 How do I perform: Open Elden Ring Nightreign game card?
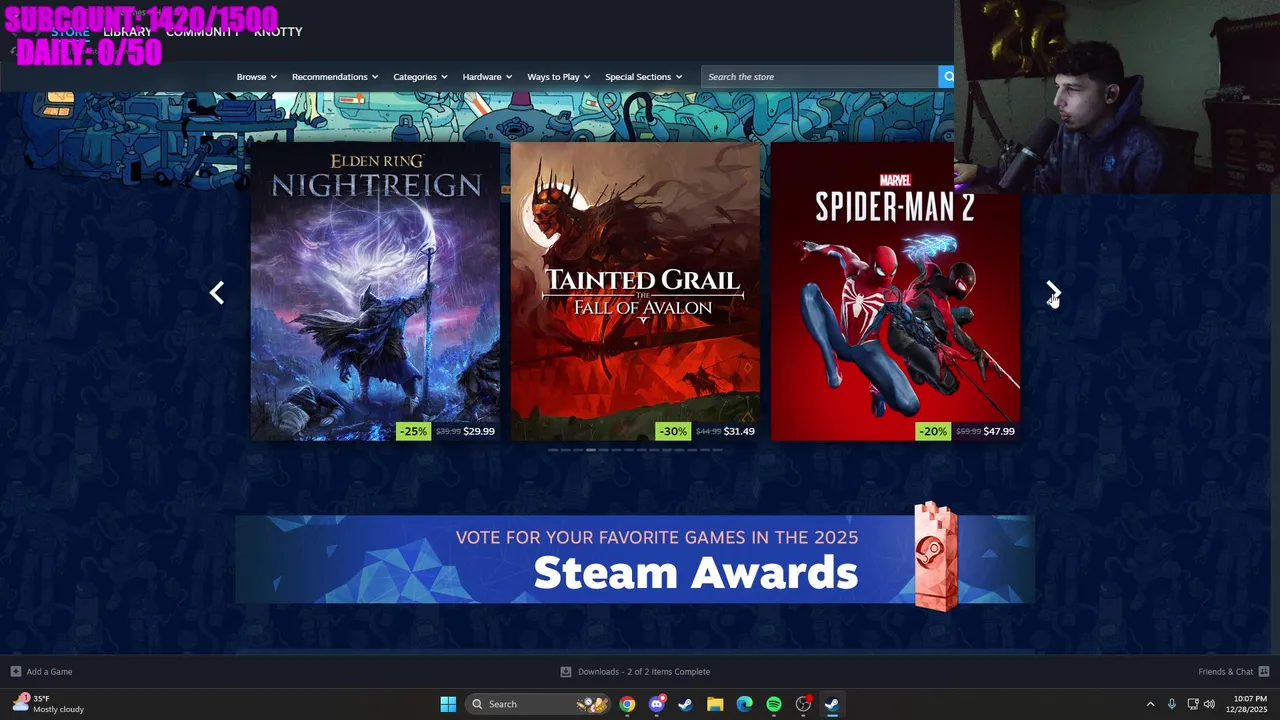pos(375,291)
